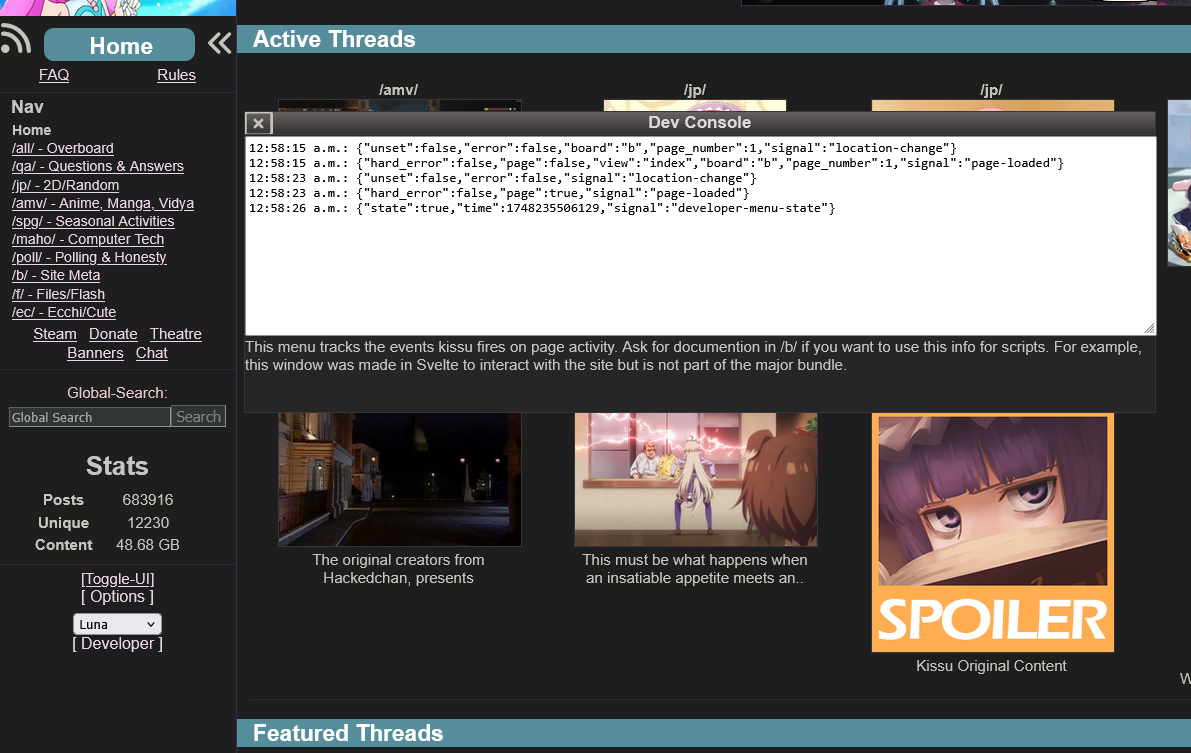The width and height of the screenshot is (1191, 753).
Task: Go to /f/ - Files/Flash board
Action: tap(58, 294)
